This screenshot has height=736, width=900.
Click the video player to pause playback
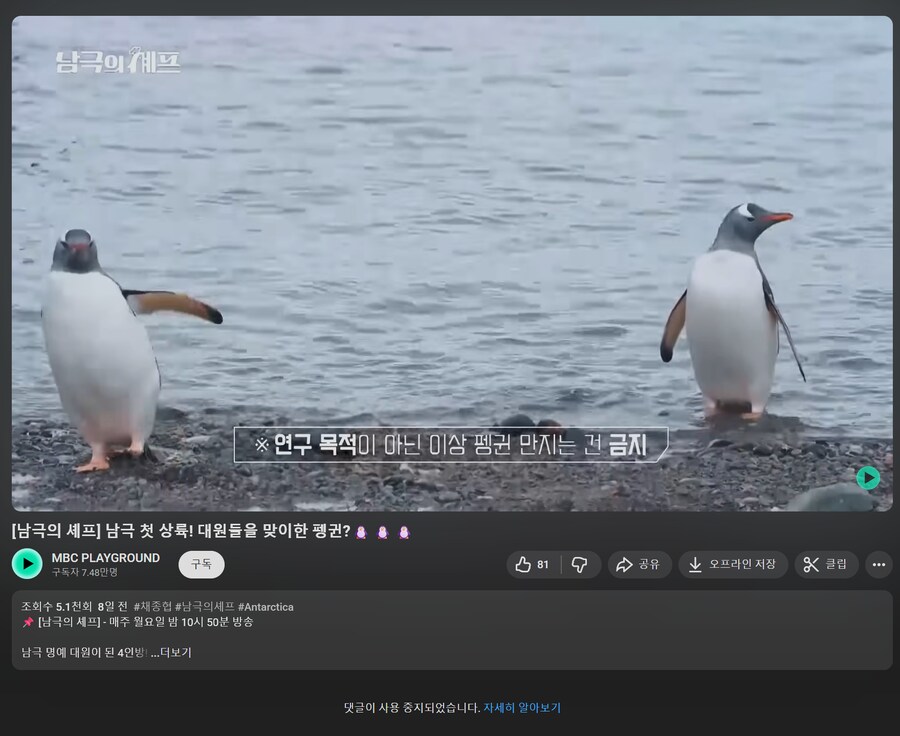click(x=450, y=260)
